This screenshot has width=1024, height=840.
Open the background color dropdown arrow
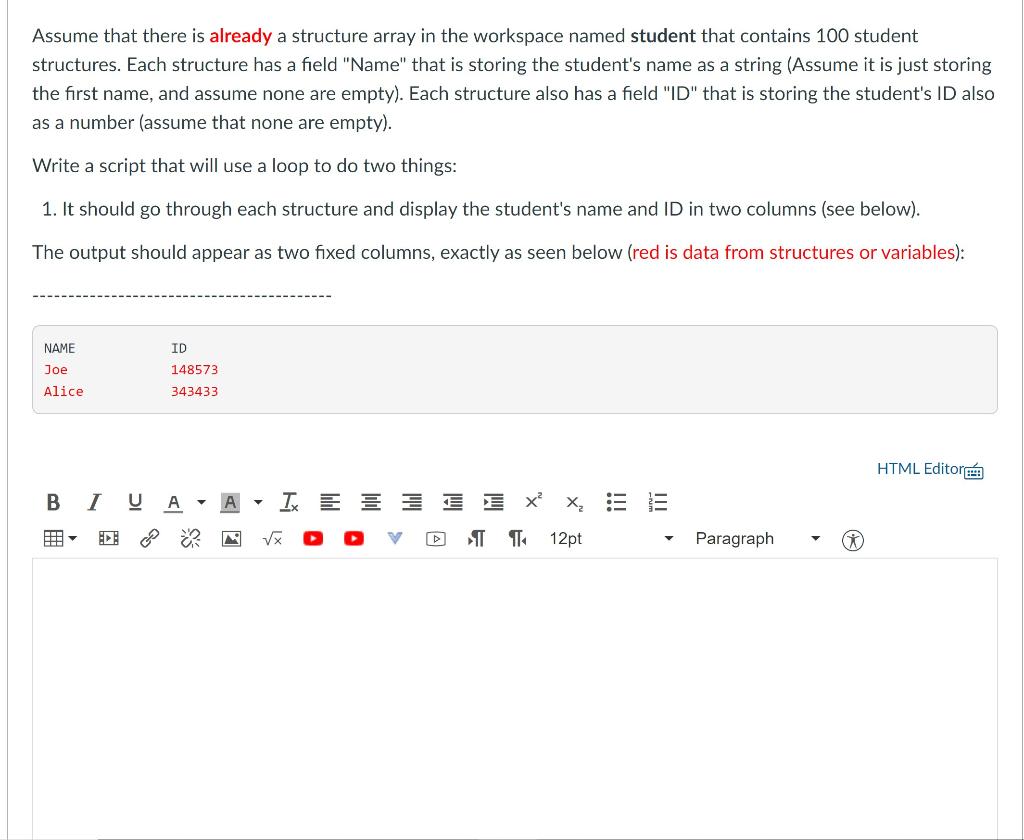tap(258, 502)
